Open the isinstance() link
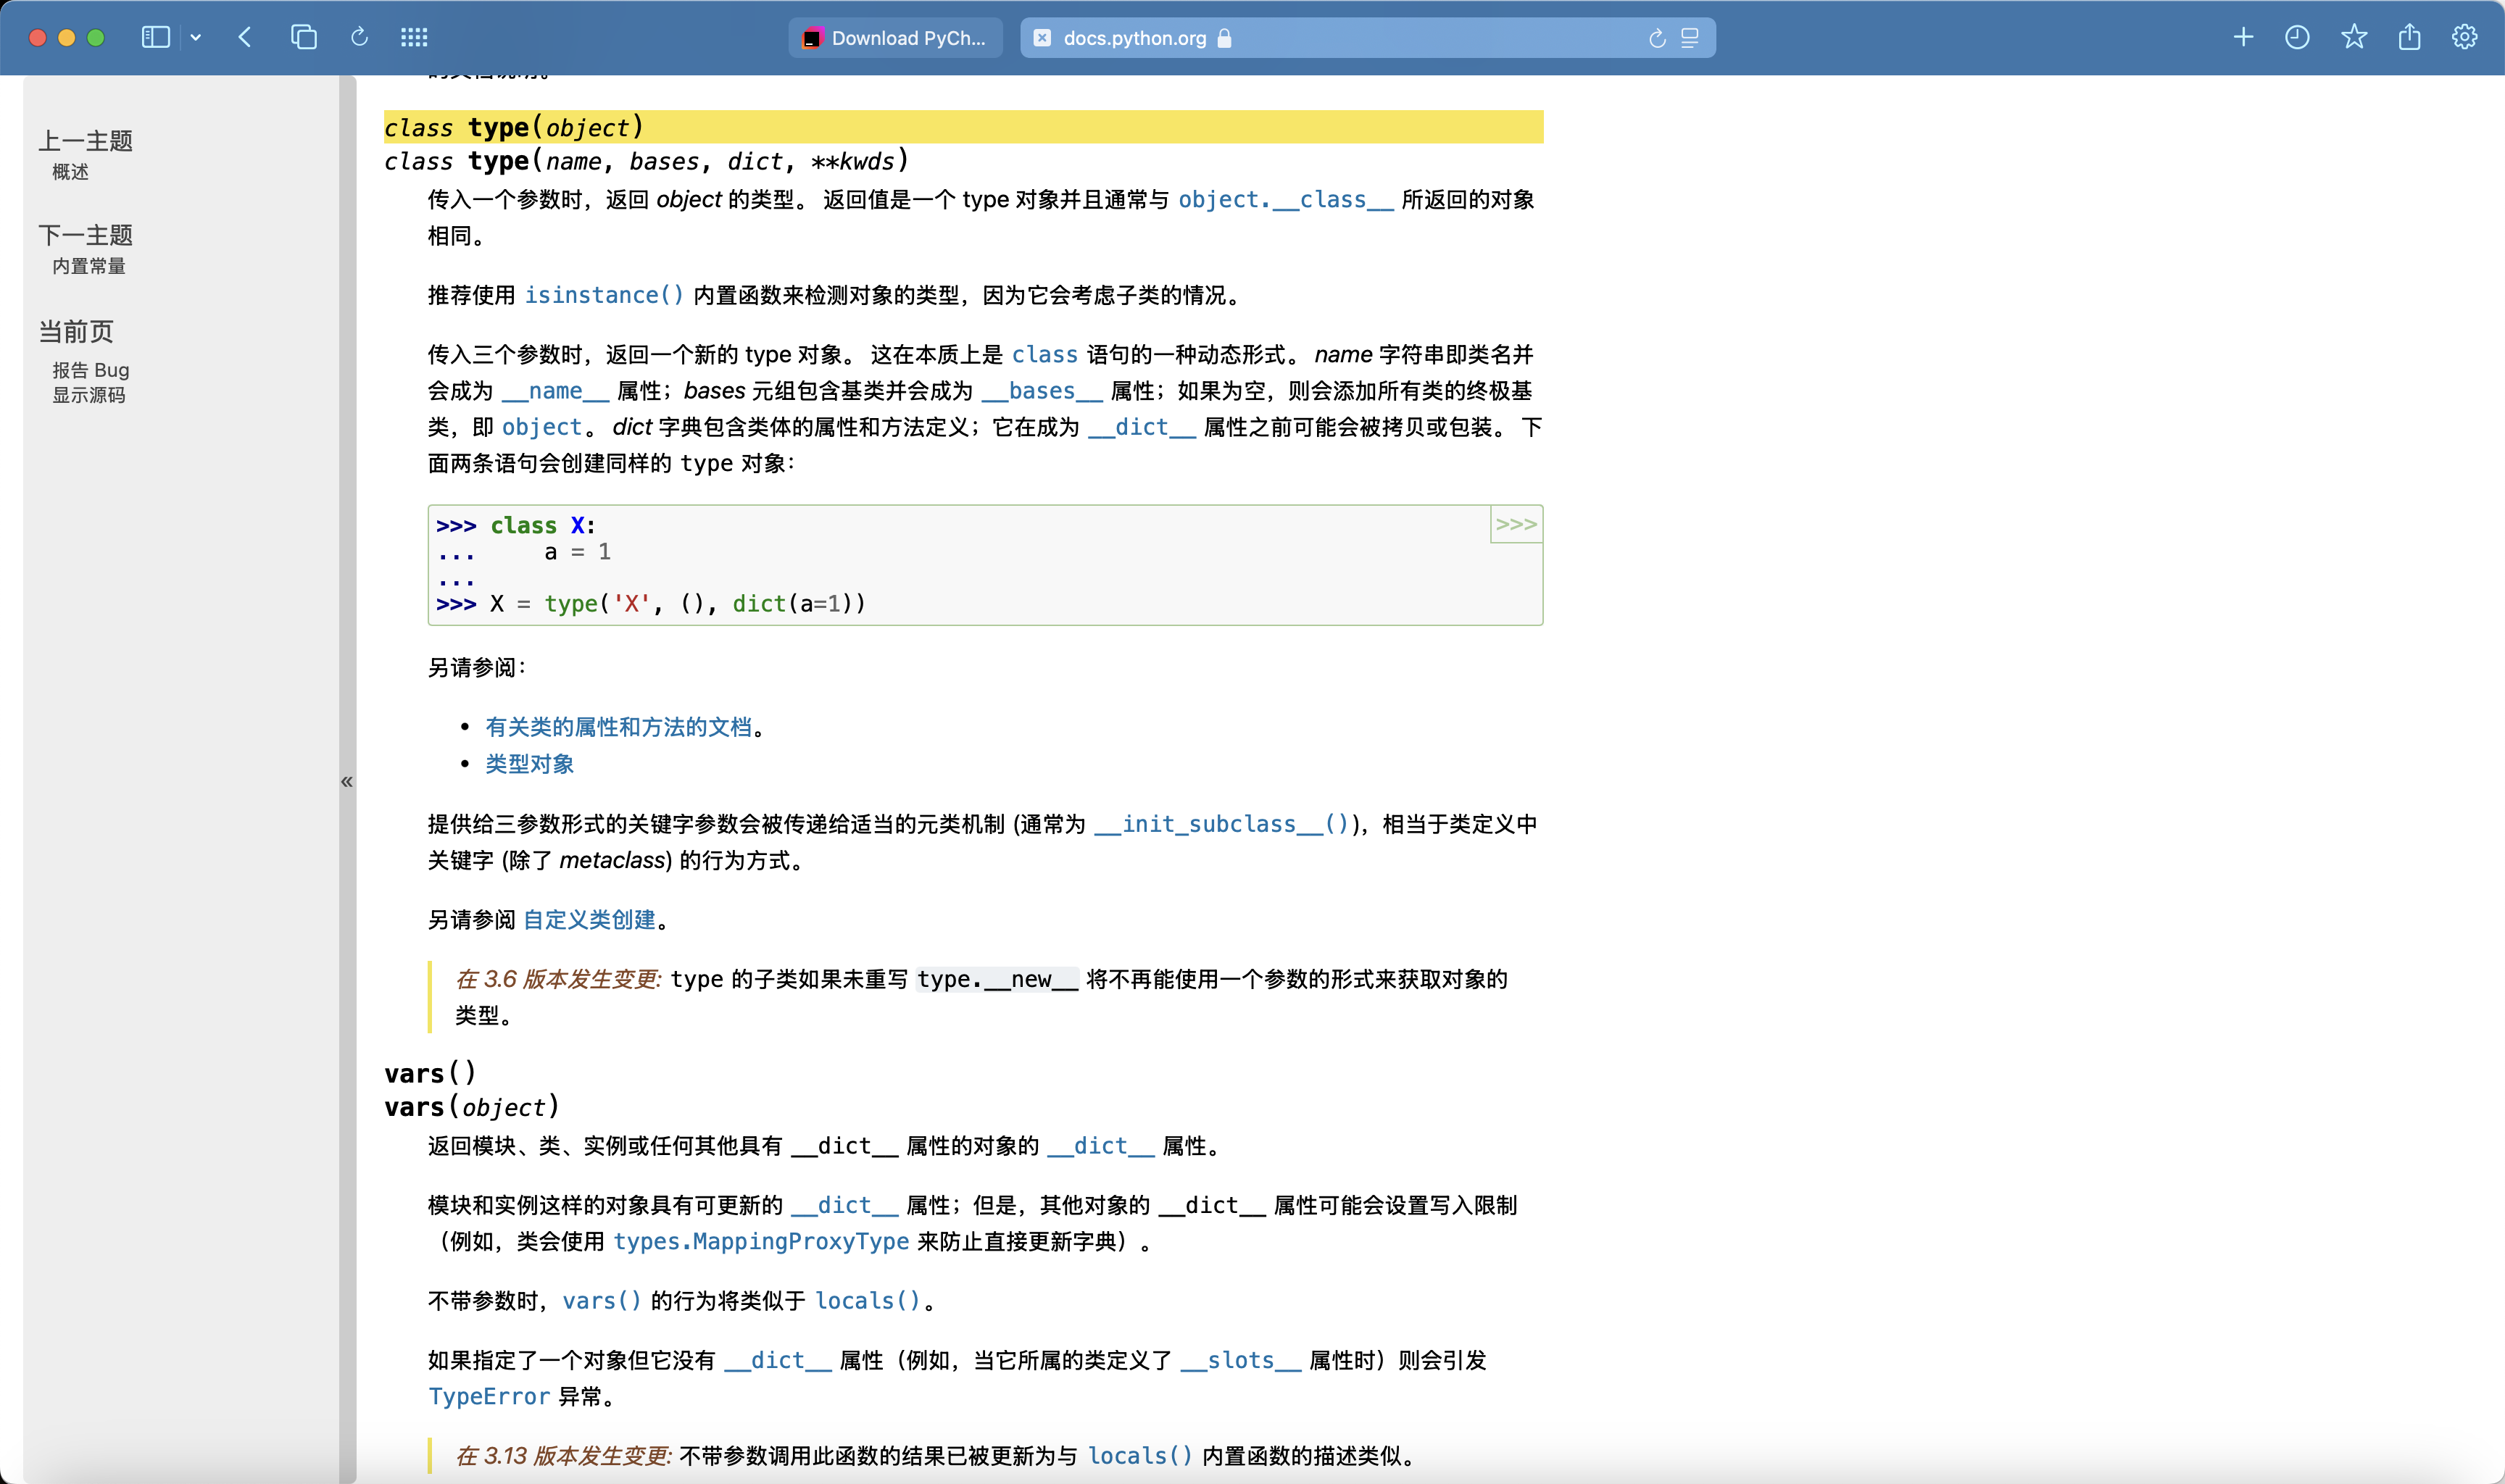The width and height of the screenshot is (2505, 1484). click(x=604, y=295)
